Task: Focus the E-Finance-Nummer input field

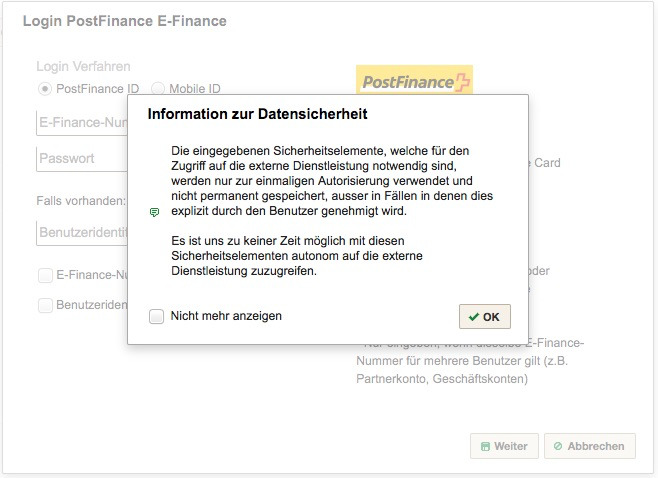Action: (x=82, y=123)
